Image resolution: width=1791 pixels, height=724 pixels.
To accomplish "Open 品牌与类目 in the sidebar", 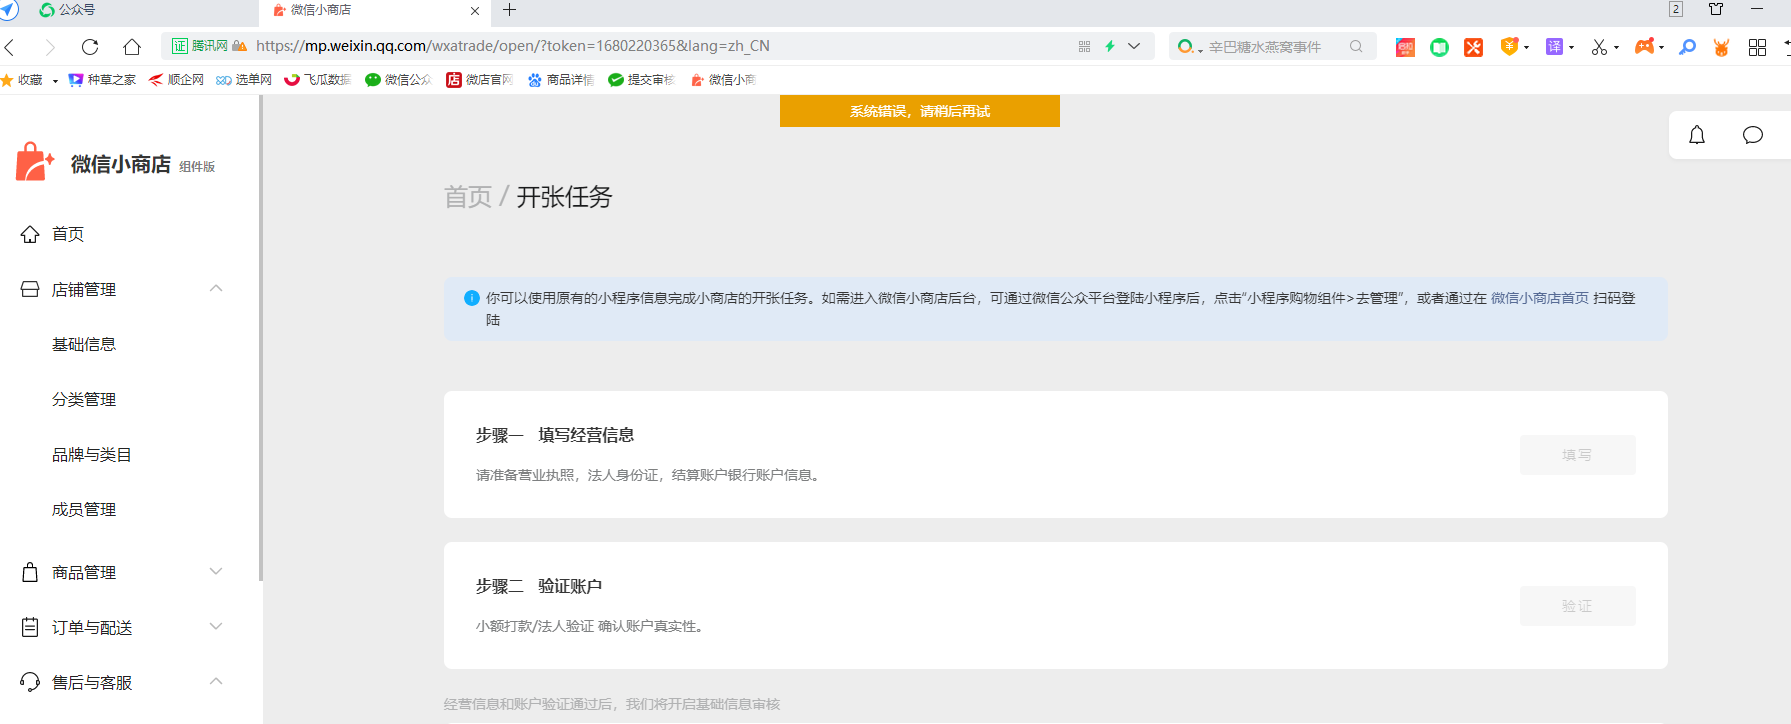I will click(x=92, y=454).
